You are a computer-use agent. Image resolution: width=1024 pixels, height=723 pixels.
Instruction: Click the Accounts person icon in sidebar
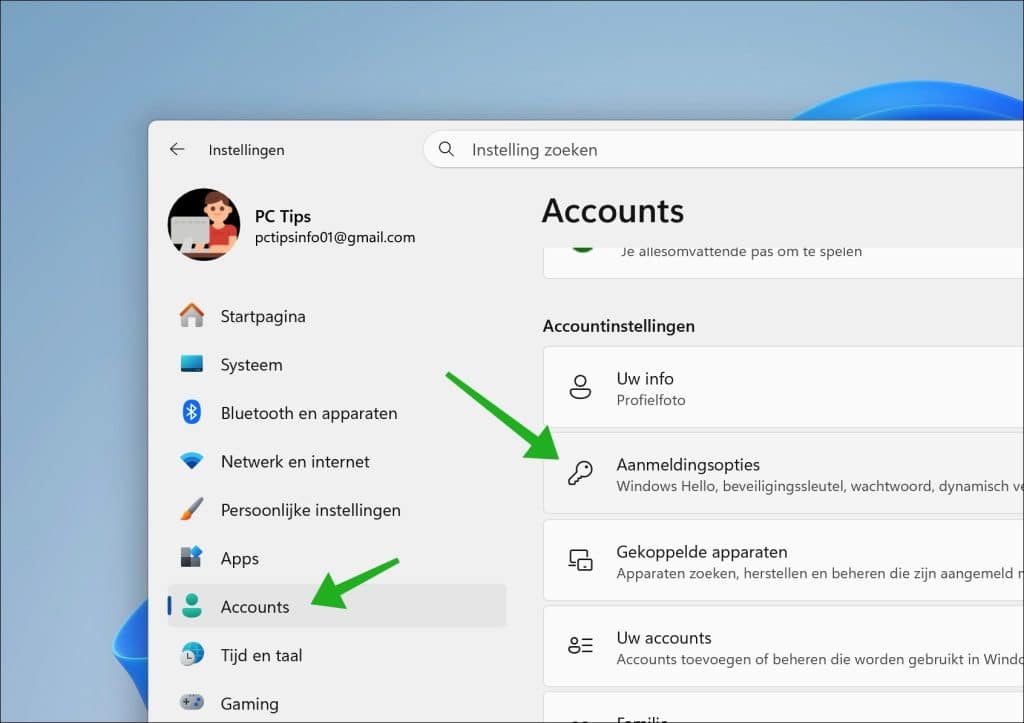pos(191,606)
